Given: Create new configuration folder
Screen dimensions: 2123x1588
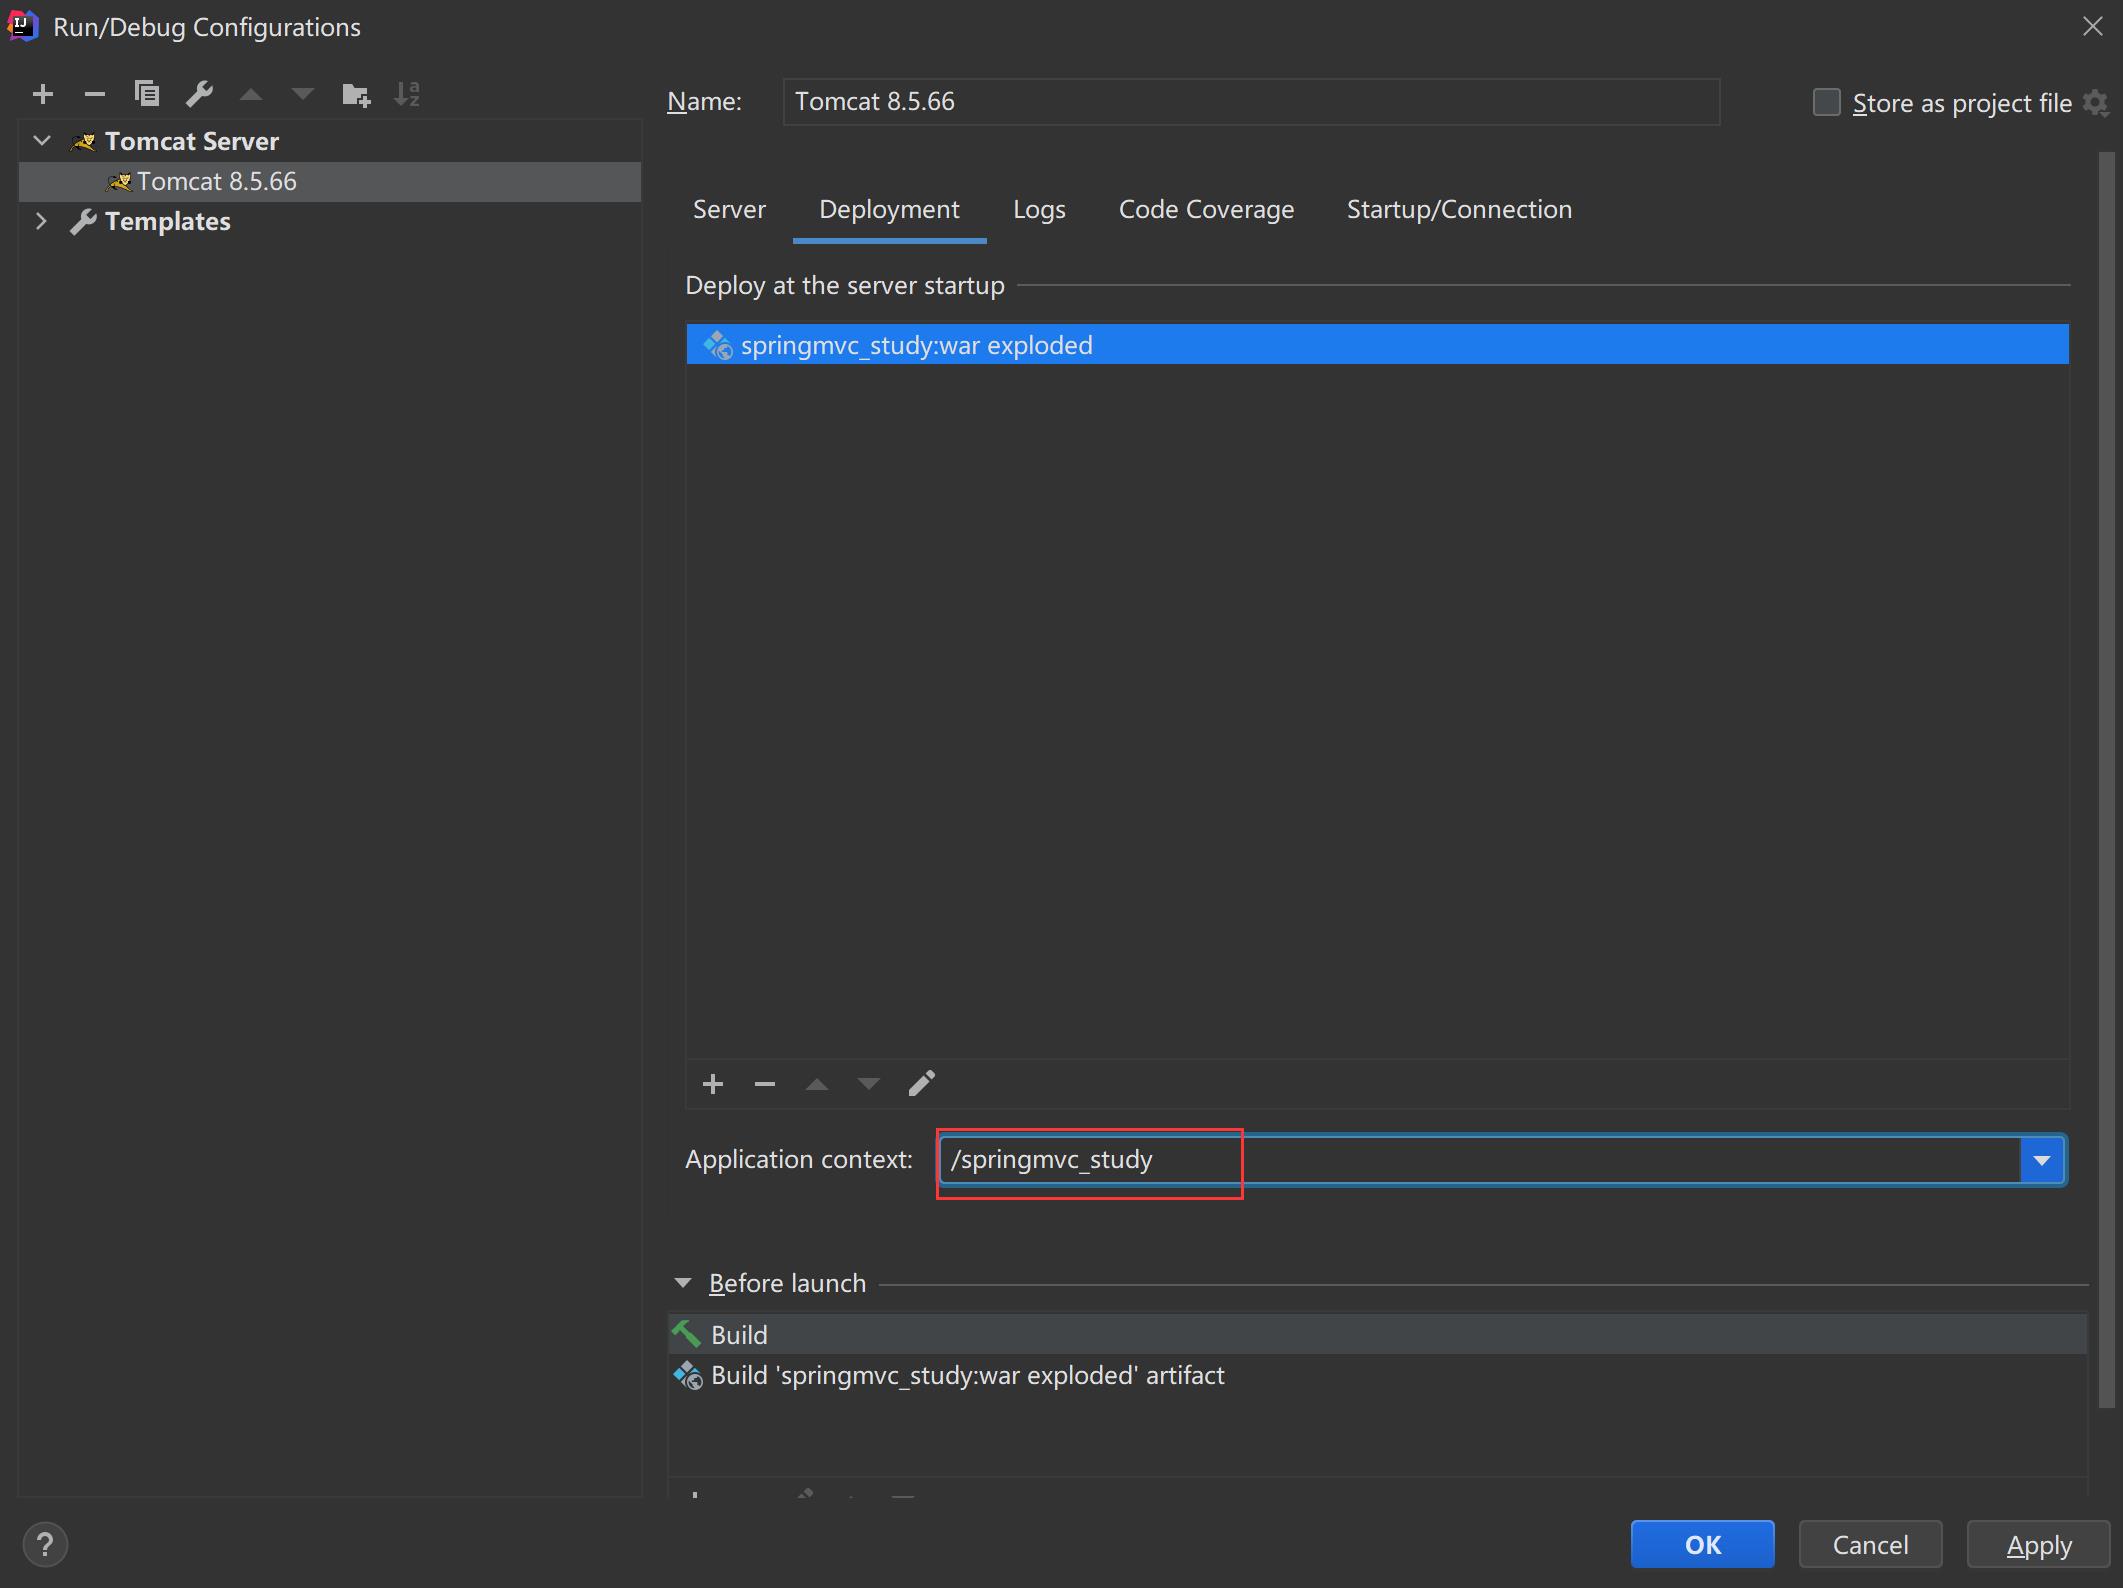Looking at the screenshot, I should [356, 95].
